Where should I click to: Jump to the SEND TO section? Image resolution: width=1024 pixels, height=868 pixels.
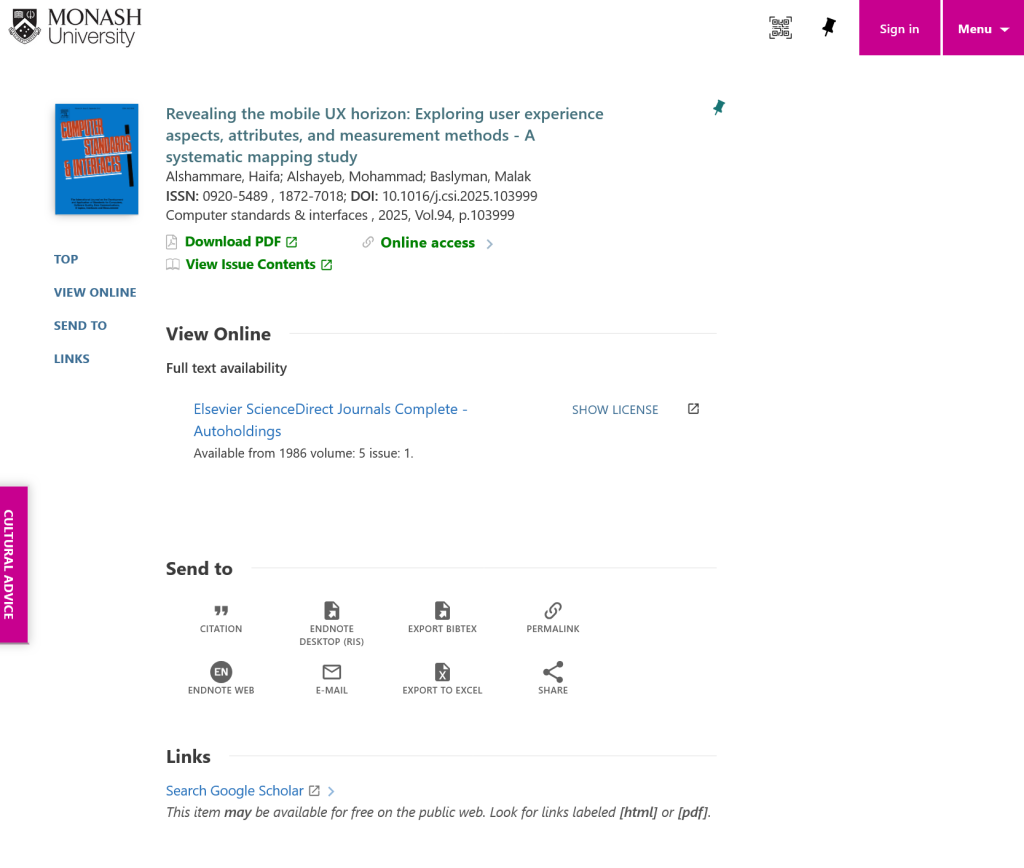(x=80, y=325)
